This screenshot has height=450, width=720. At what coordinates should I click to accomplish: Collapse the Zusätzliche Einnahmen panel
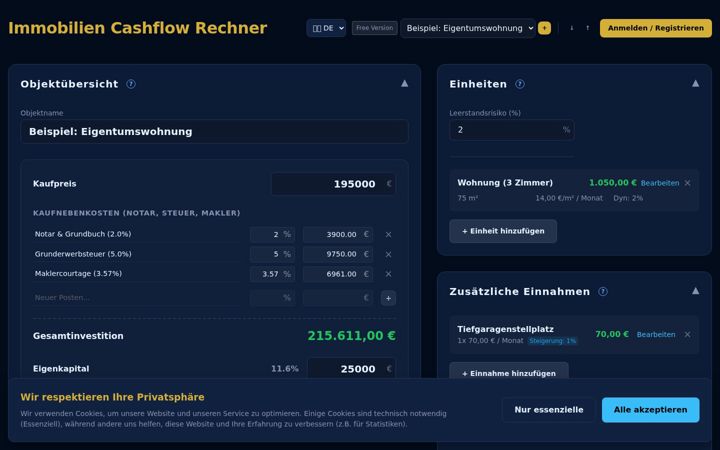696,291
